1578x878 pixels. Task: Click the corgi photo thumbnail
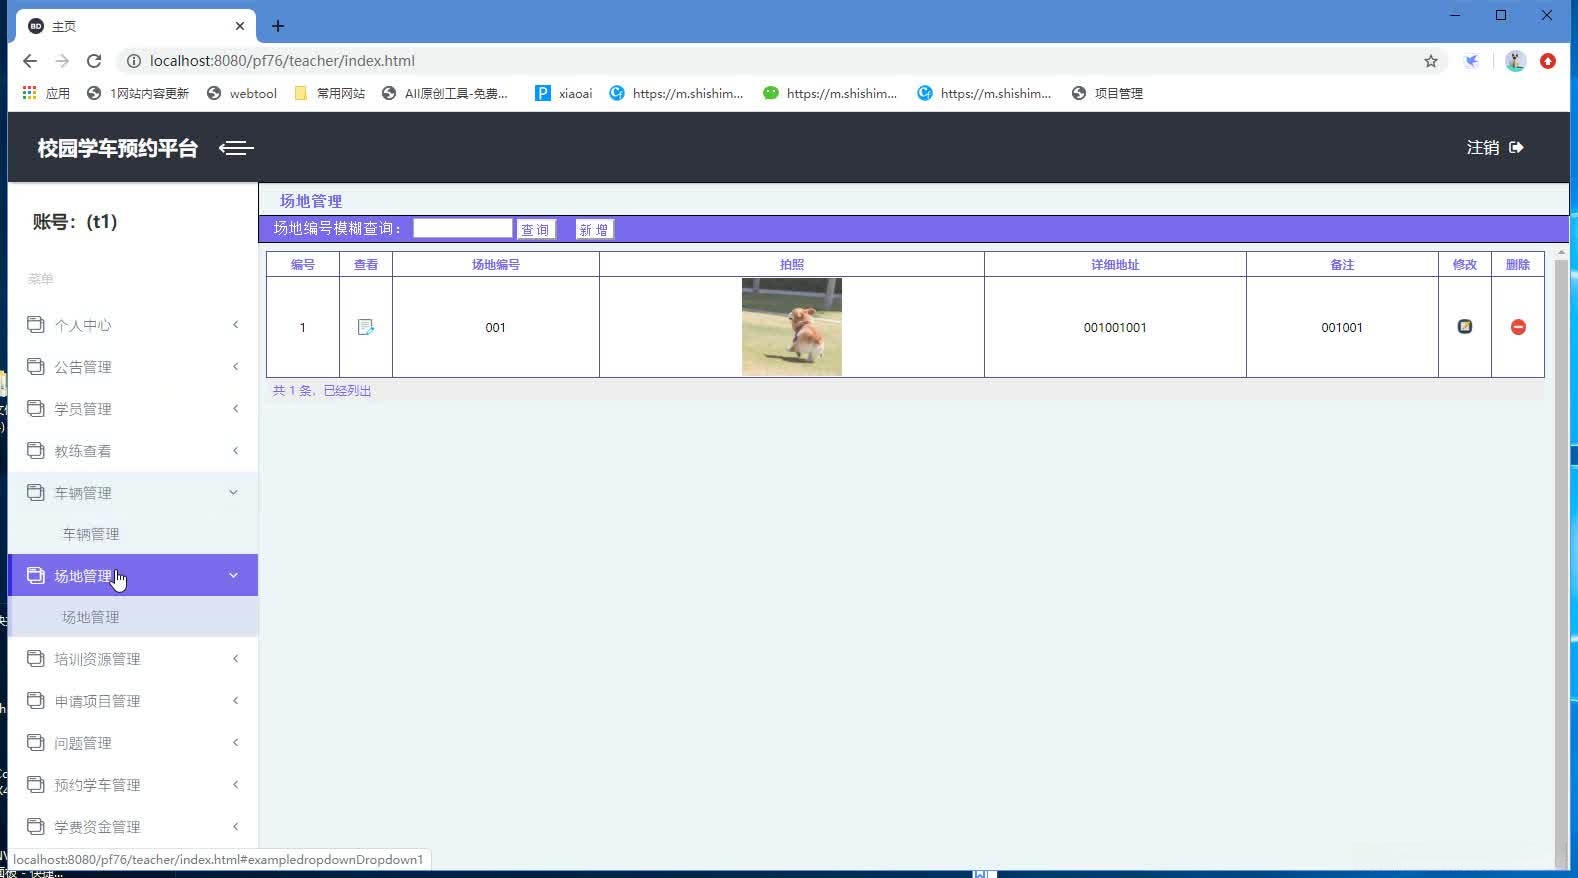792,327
